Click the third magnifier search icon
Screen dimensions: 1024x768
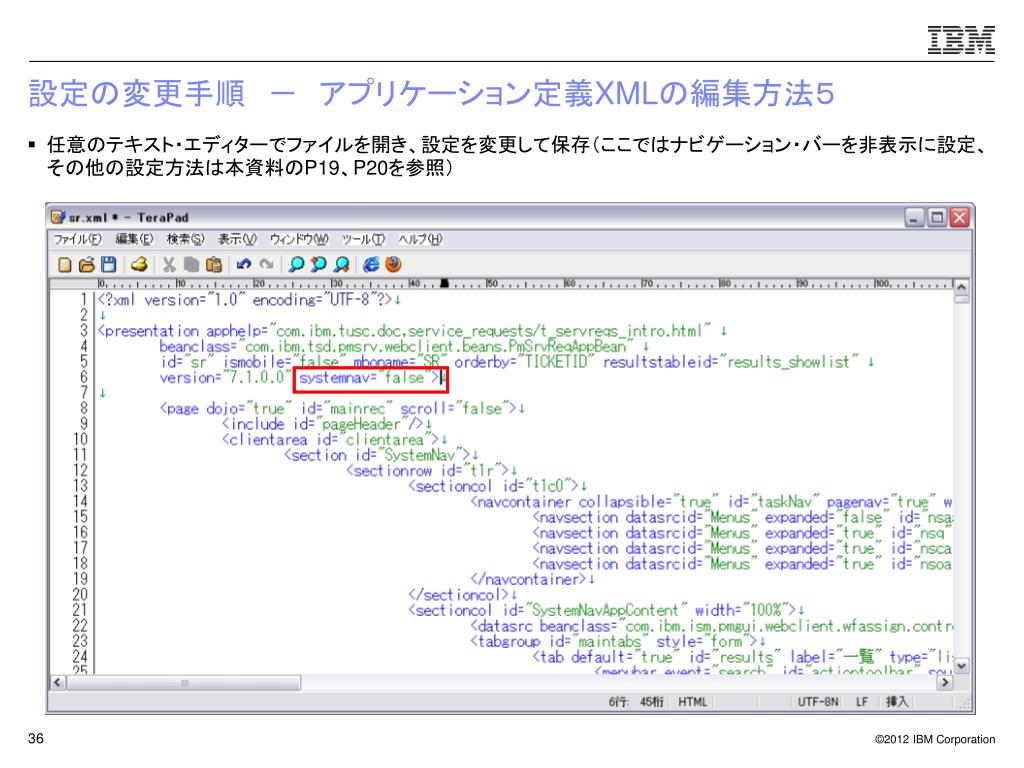341,264
